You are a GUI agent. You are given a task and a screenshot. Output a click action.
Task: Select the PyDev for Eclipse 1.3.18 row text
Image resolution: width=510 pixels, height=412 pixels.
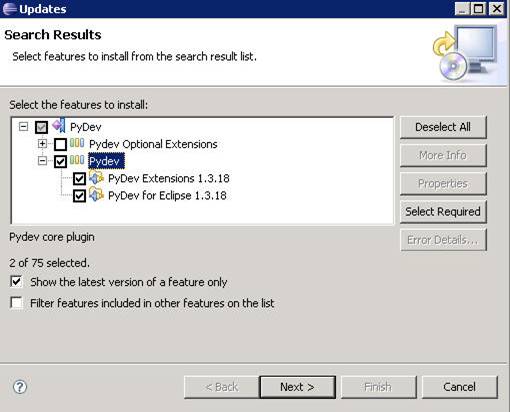[167, 196]
